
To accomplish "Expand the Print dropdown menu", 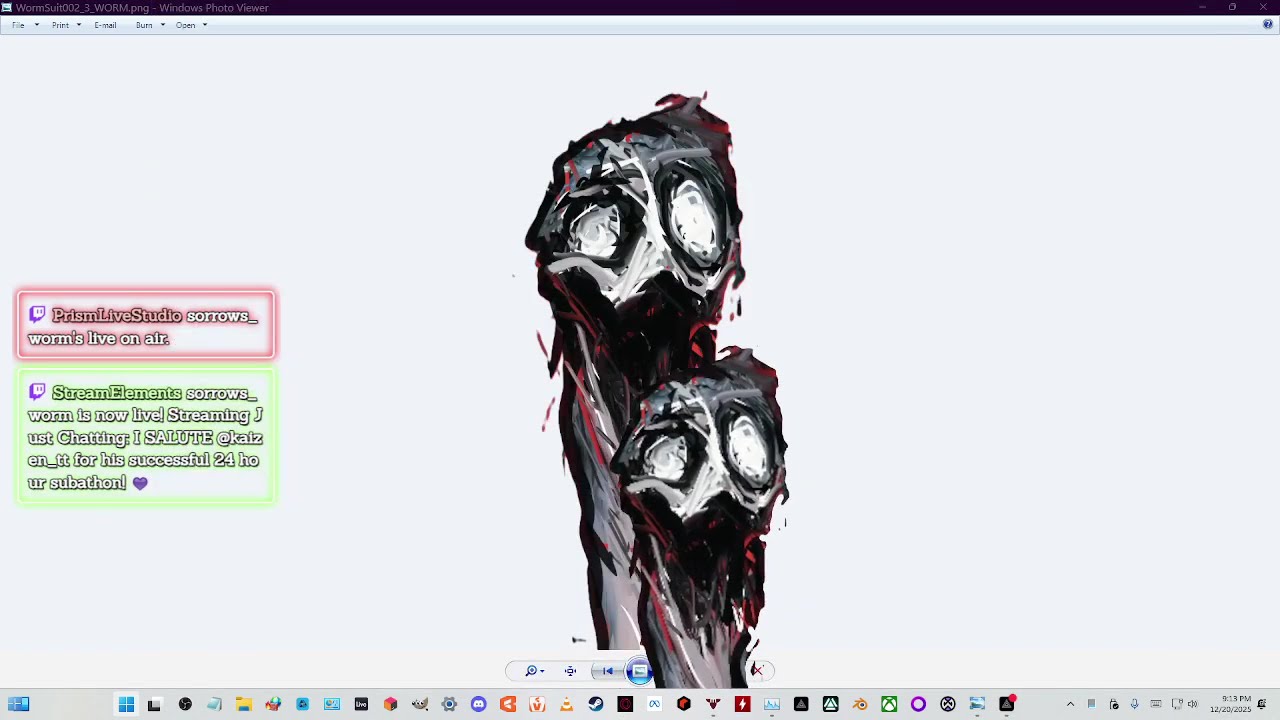I will 66,25.
